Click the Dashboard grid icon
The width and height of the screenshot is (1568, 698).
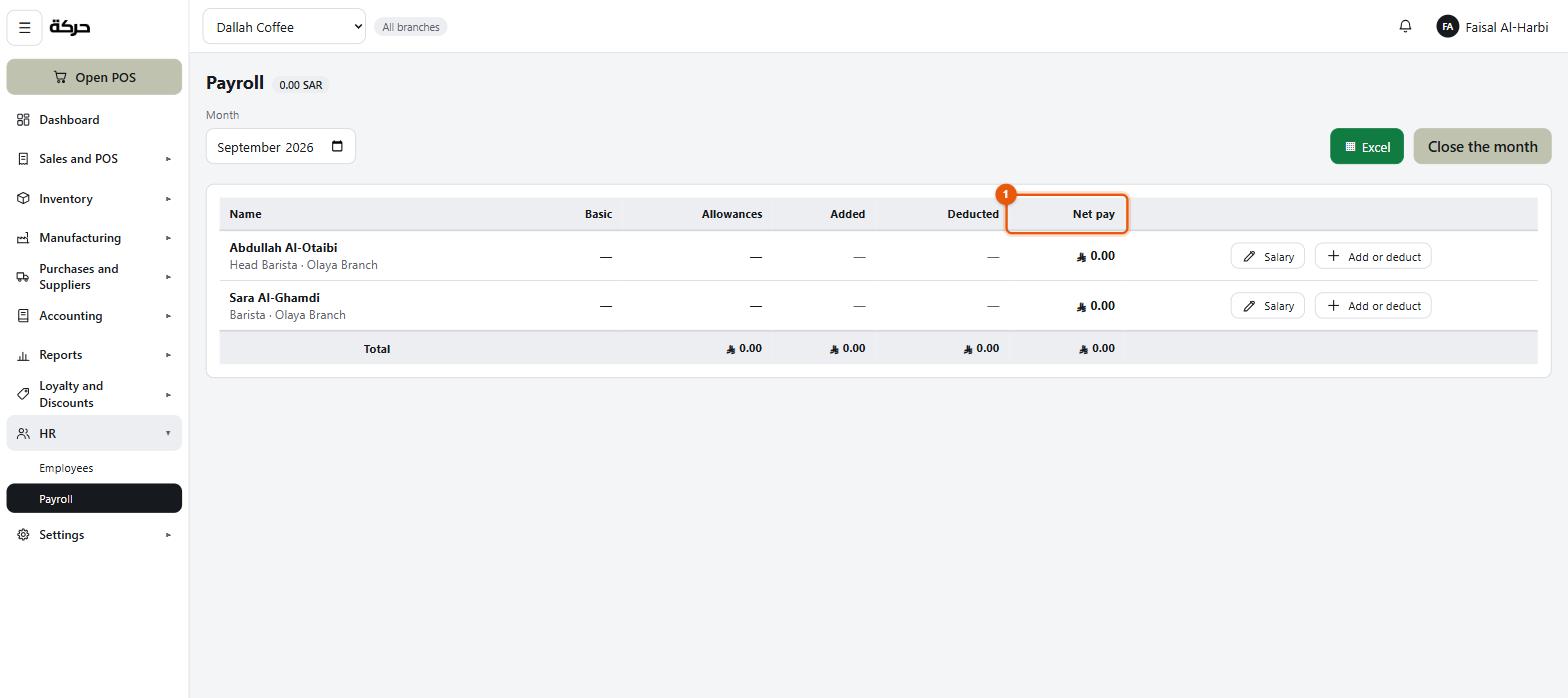(23, 120)
